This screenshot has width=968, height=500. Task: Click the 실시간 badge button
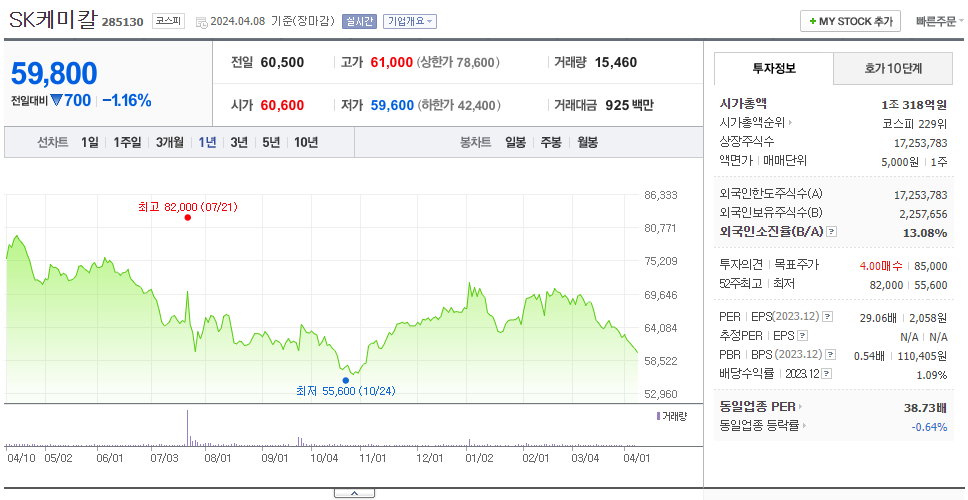click(x=359, y=21)
